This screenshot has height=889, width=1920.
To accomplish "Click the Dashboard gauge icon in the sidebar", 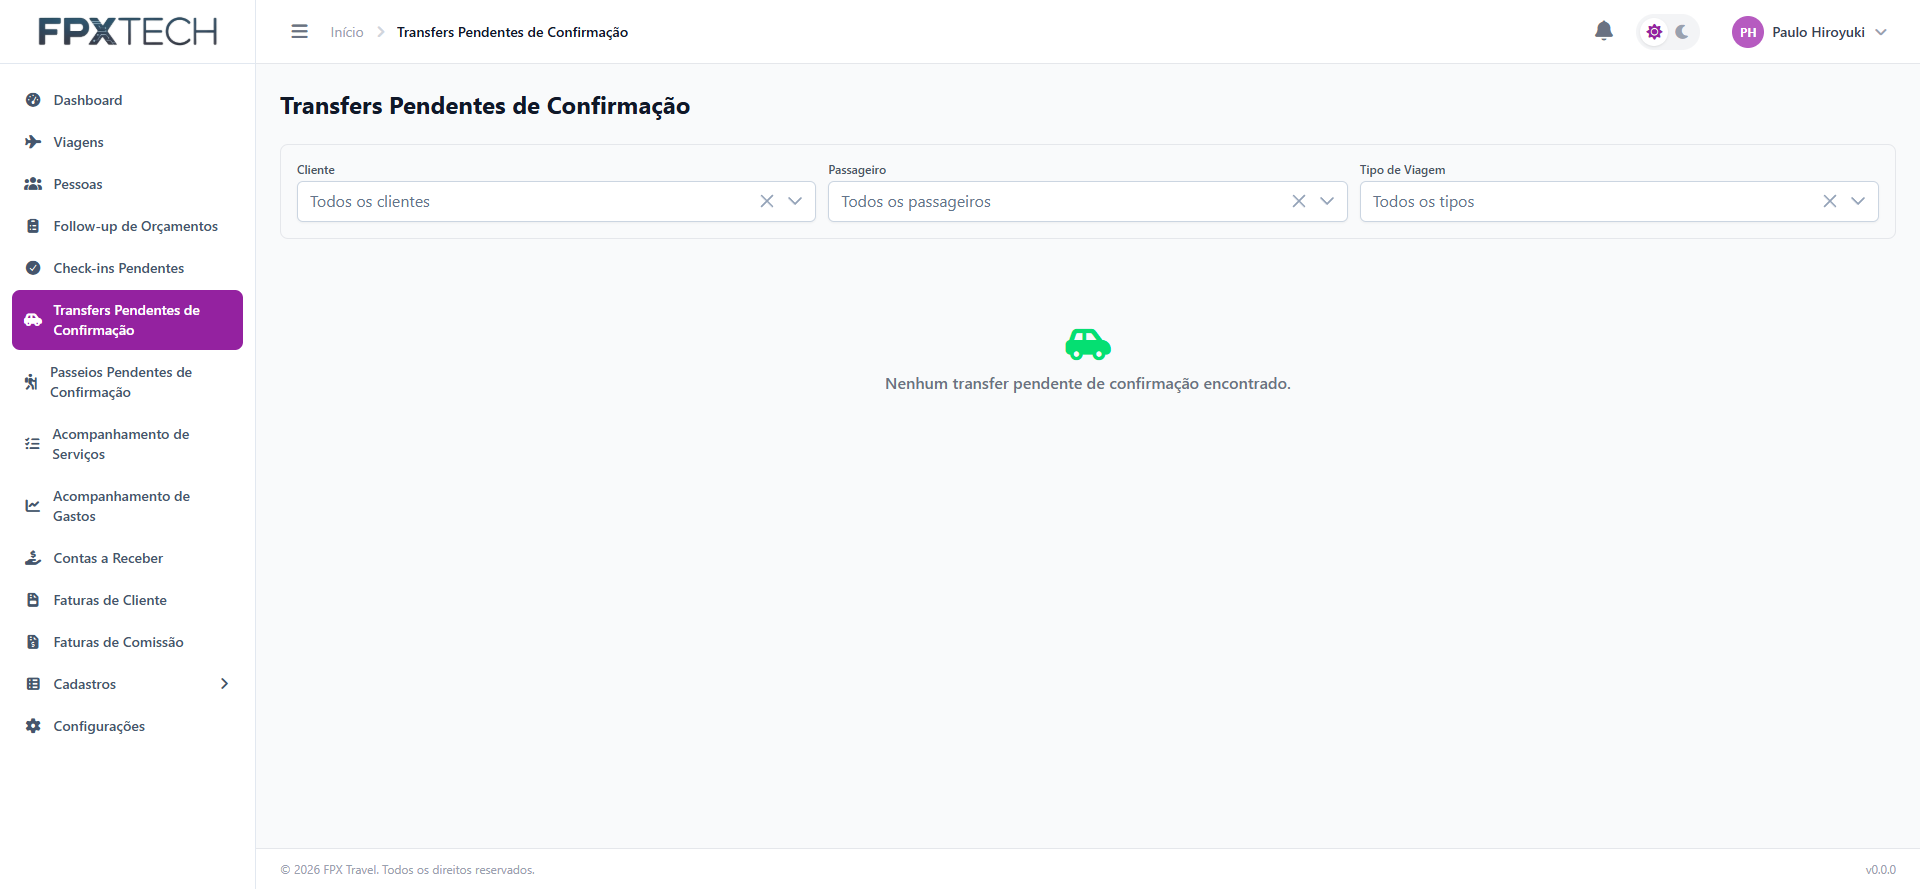I will pos(33,100).
